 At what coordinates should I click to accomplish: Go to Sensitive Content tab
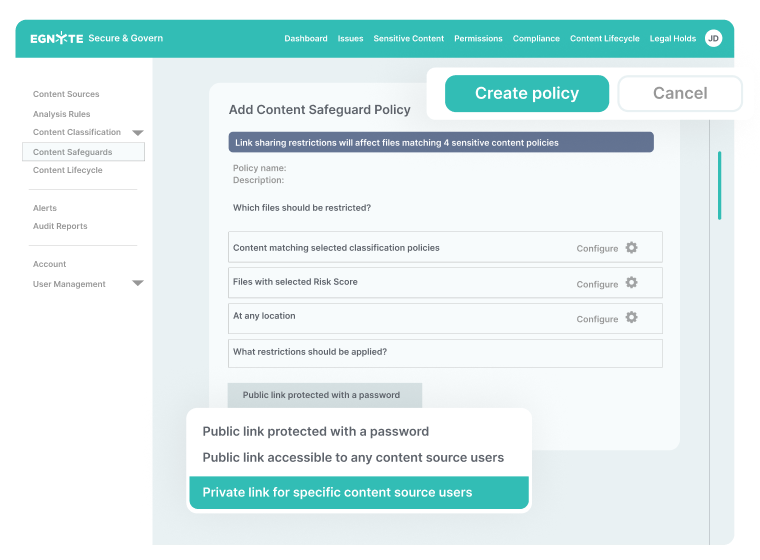(408, 38)
